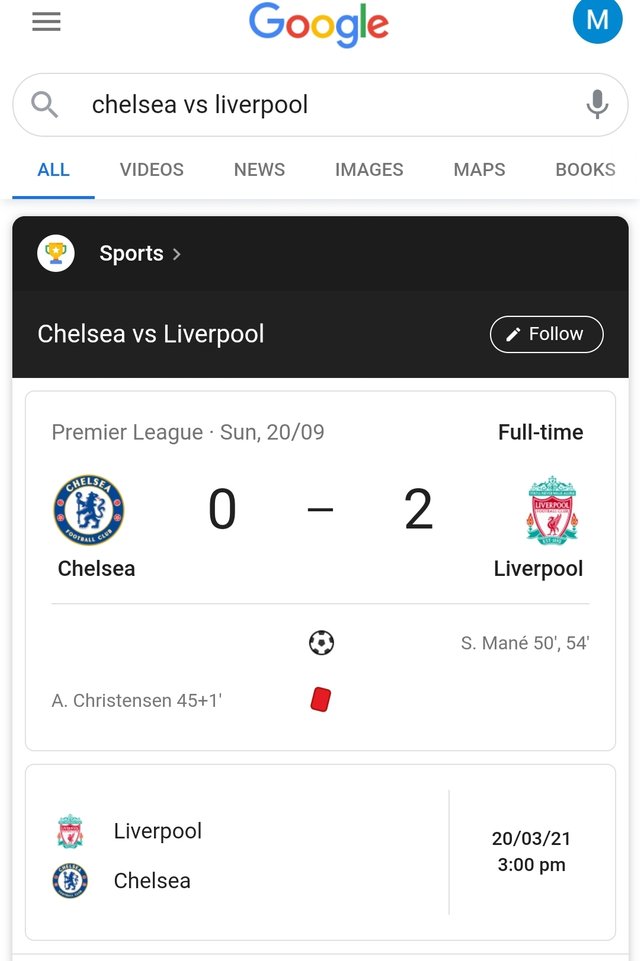Open the M account avatar
The image size is (640, 961).
pos(597,20)
